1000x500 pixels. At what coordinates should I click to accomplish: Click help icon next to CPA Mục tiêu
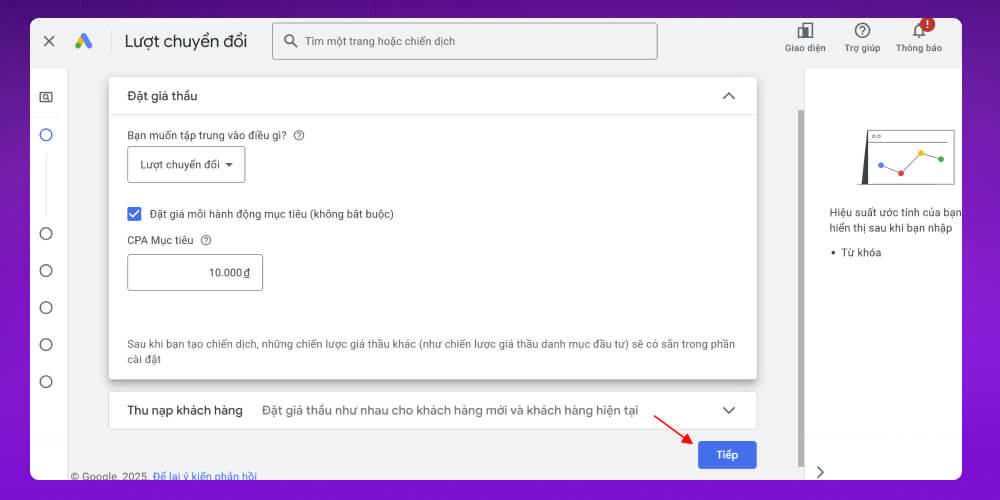point(206,240)
